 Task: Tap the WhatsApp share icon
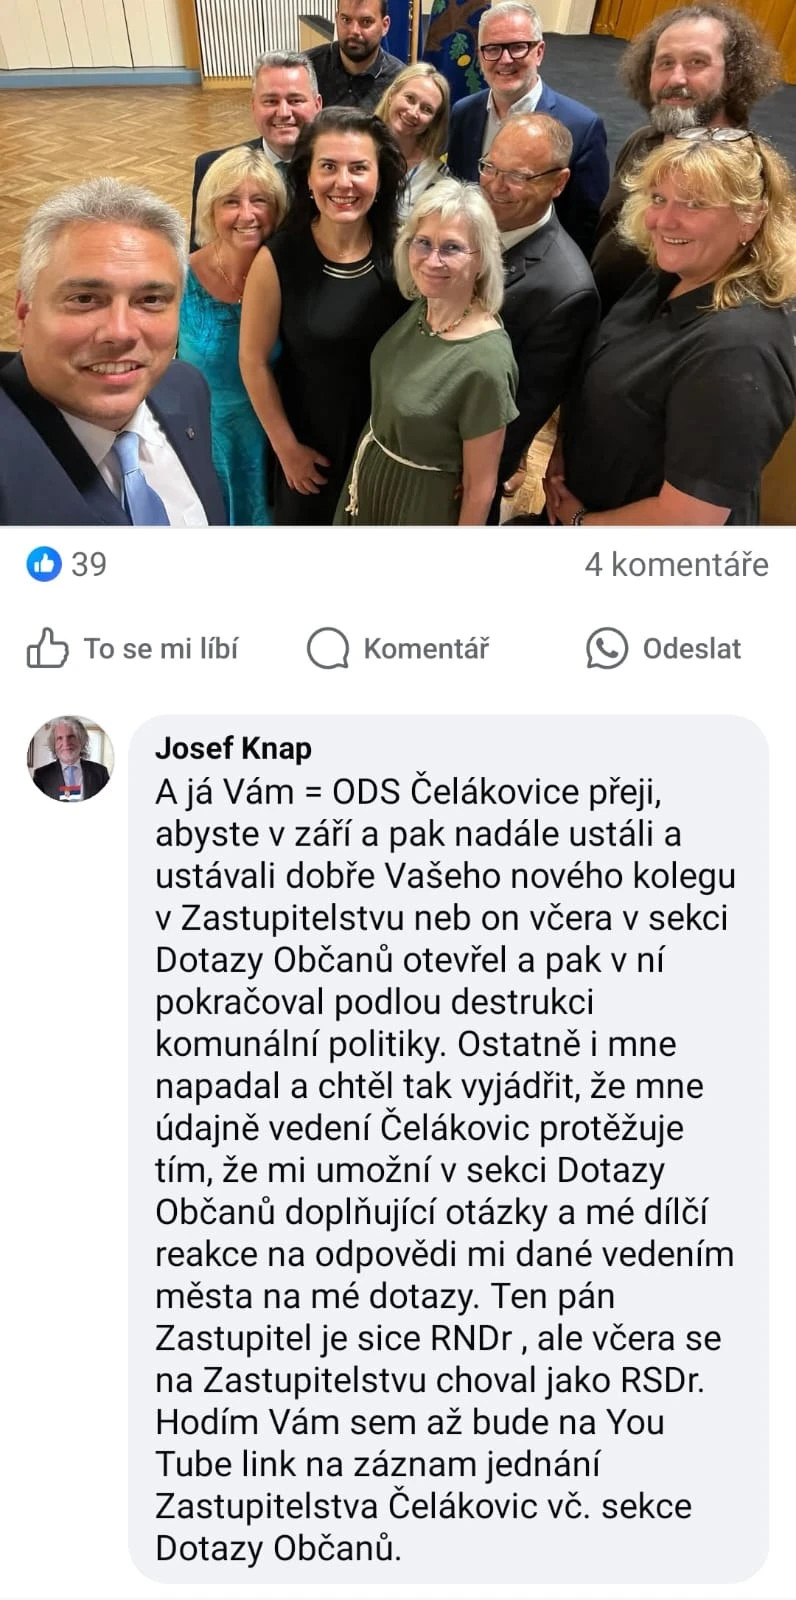607,648
